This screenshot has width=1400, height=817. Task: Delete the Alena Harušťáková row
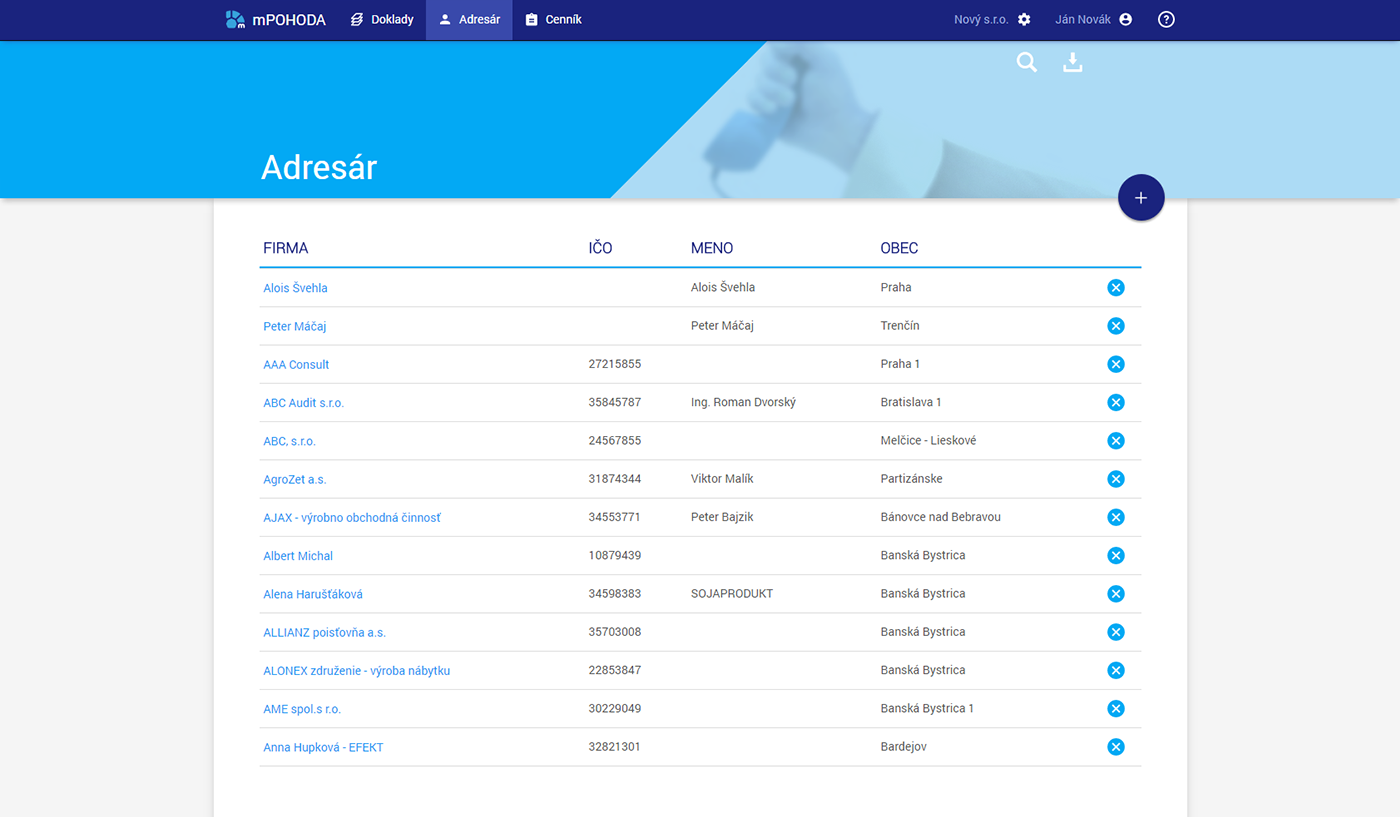(x=1116, y=594)
